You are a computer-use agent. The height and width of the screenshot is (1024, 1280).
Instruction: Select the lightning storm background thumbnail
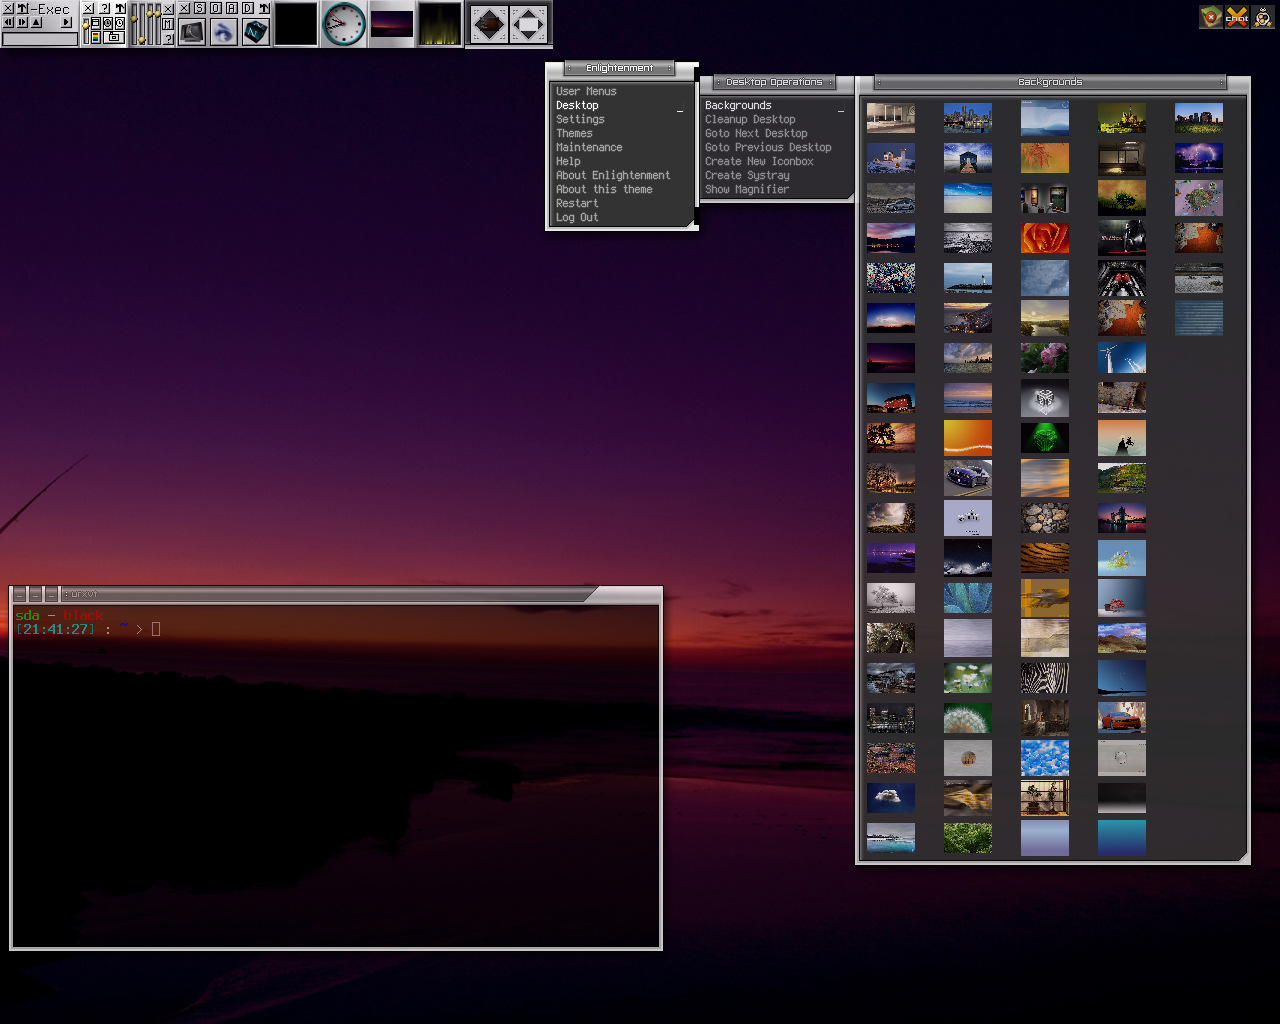[x=1199, y=158]
